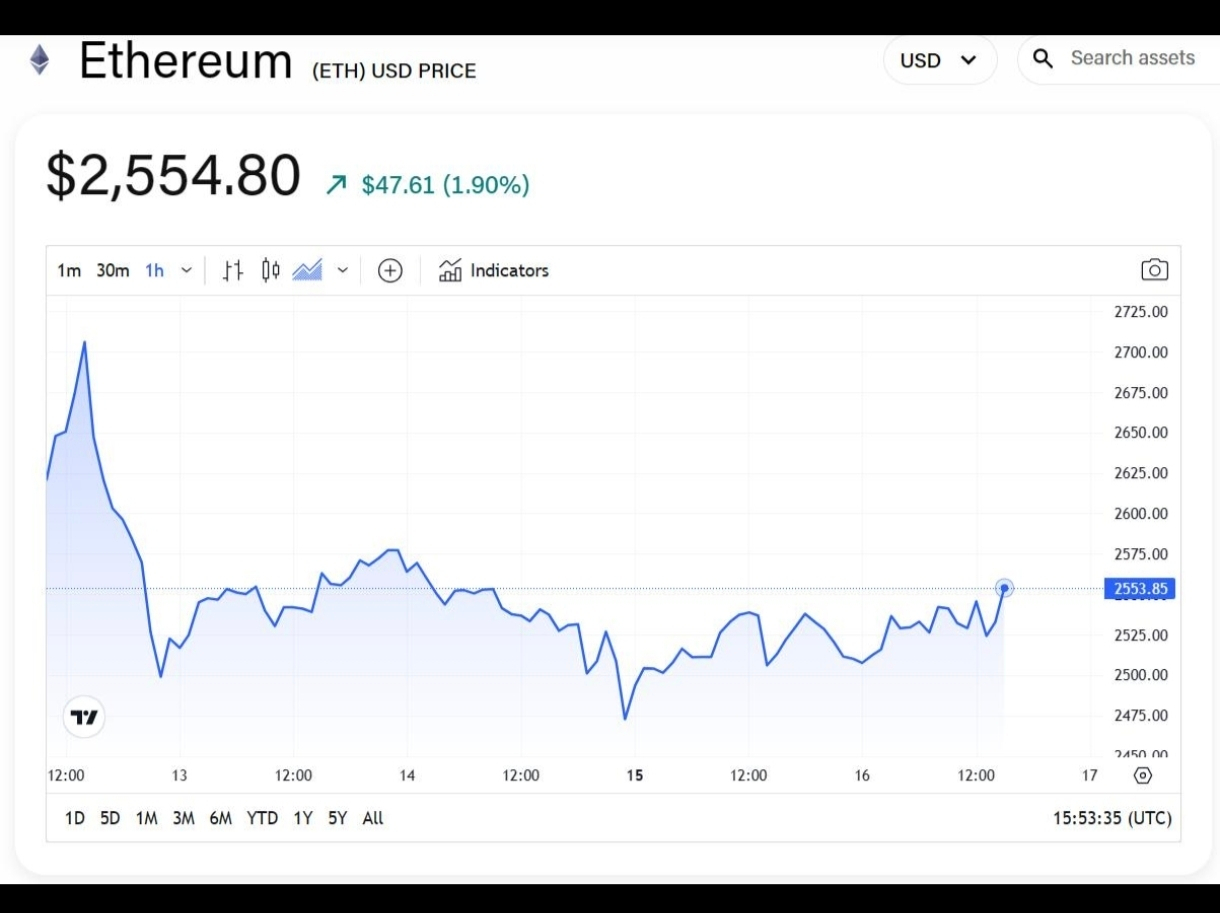Image resolution: width=1220 pixels, height=913 pixels.
Task: Open the Indicators menu
Action: pos(494,271)
